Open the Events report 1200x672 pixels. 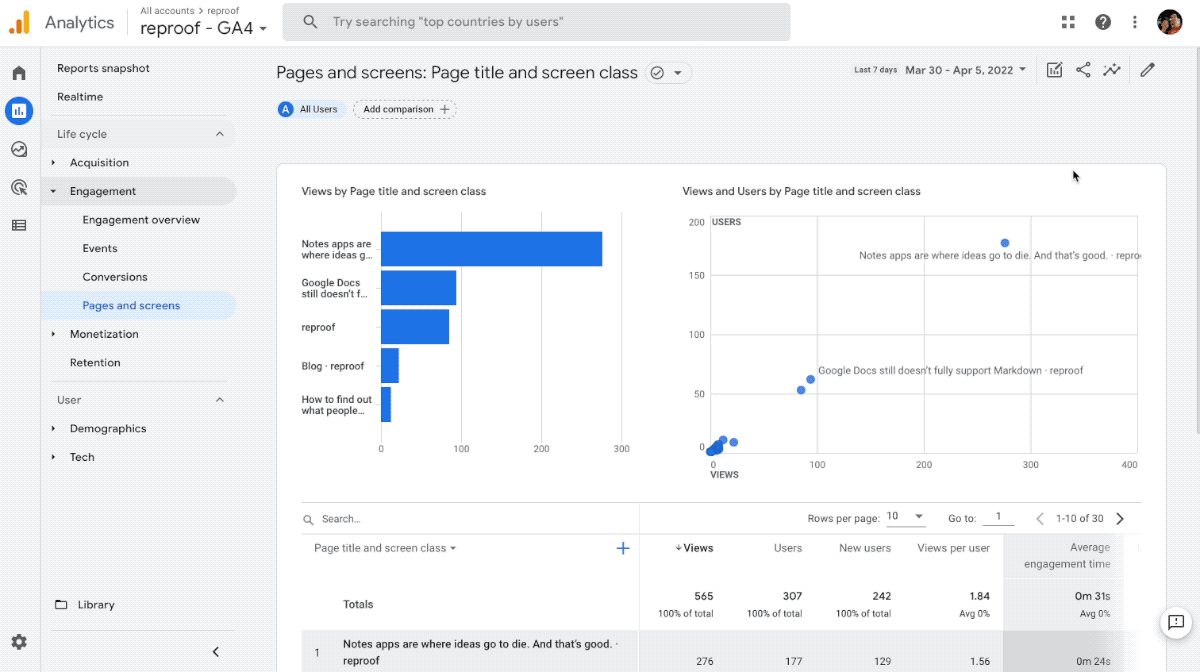100,248
